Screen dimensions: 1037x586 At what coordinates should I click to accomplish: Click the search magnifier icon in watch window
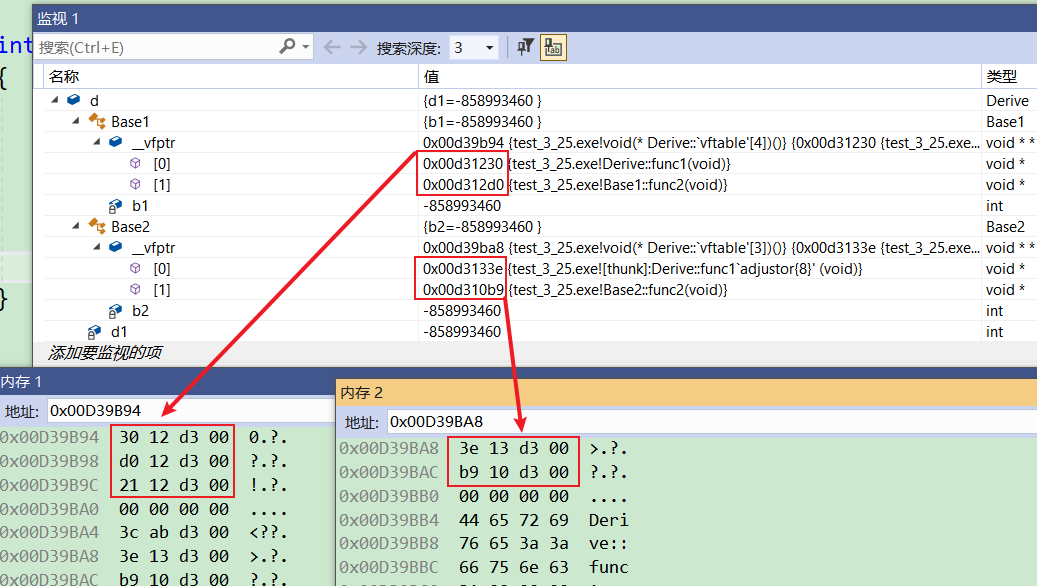[x=288, y=47]
